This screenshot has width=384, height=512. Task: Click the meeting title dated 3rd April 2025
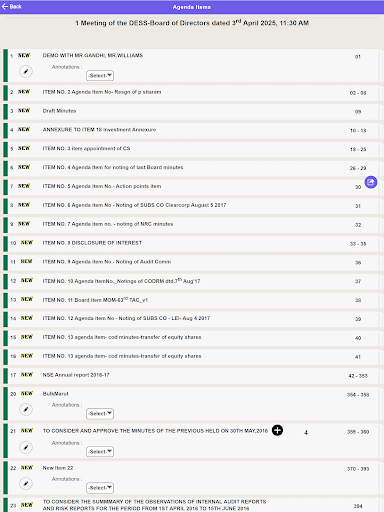click(192, 23)
